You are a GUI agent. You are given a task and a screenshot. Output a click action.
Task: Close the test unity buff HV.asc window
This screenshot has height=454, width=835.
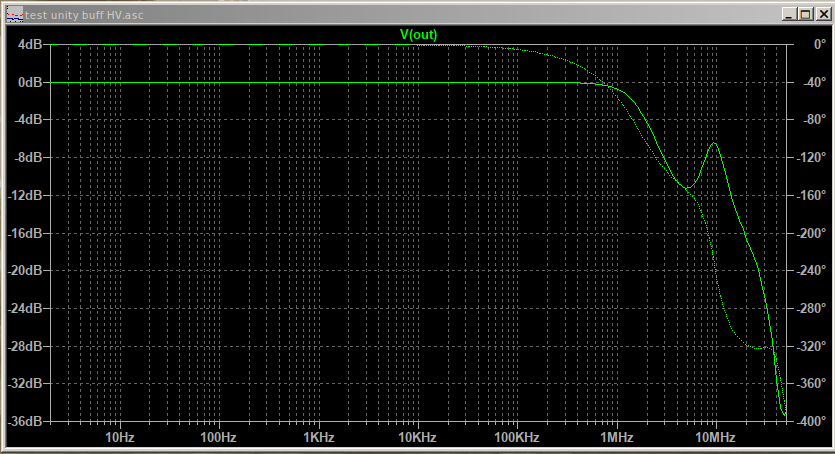pyautogui.click(x=824, y=14)
